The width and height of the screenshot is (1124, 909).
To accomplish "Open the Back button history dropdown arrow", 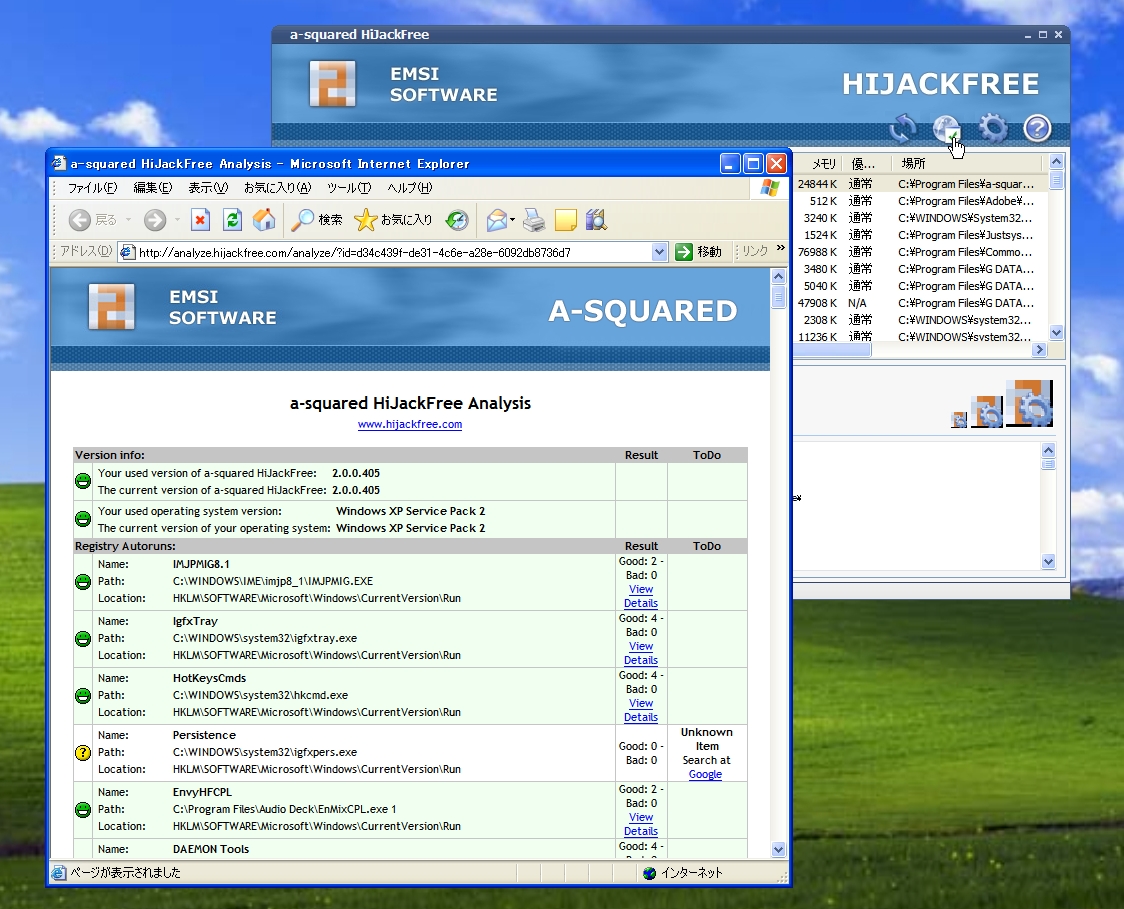I will pos(128,220).
